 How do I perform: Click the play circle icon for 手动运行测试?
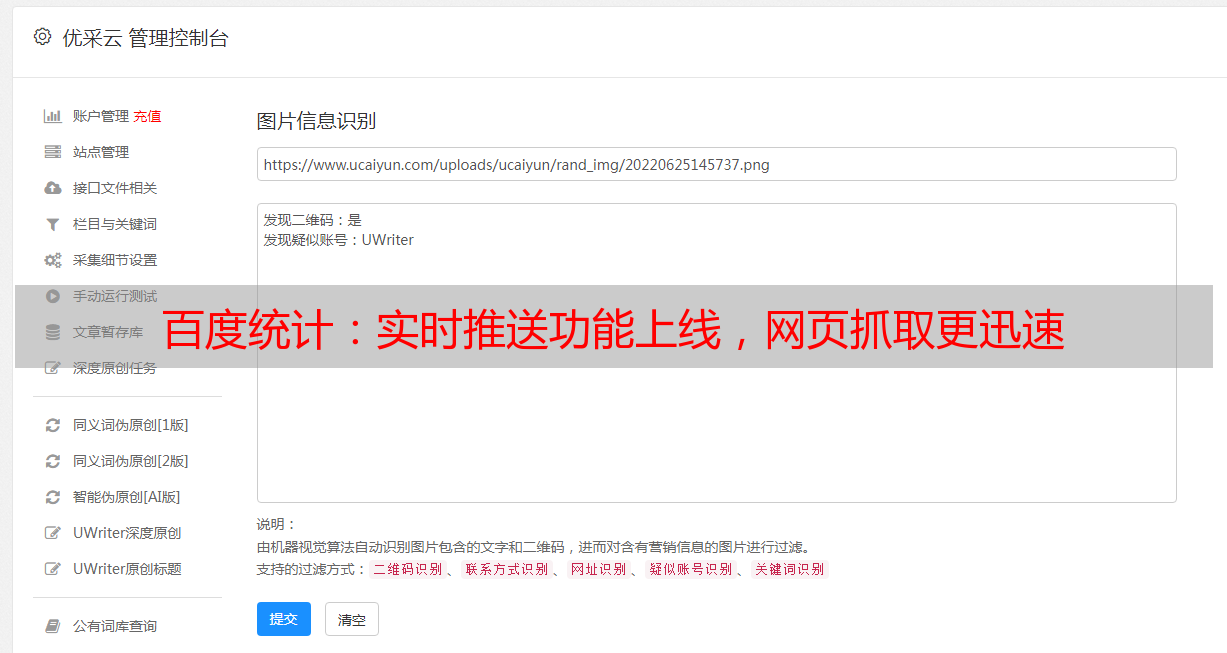[53, 296]
